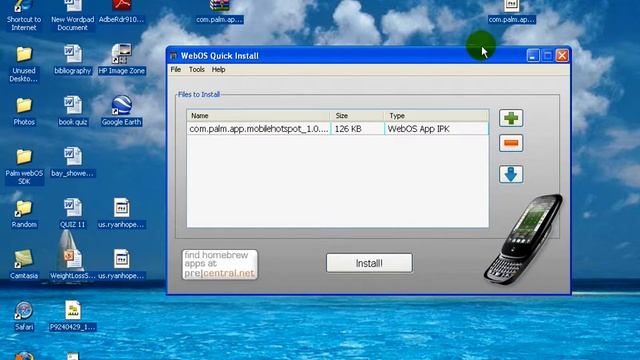Select the book quiz document icon
640x360 pixels.
coord(73,111)
